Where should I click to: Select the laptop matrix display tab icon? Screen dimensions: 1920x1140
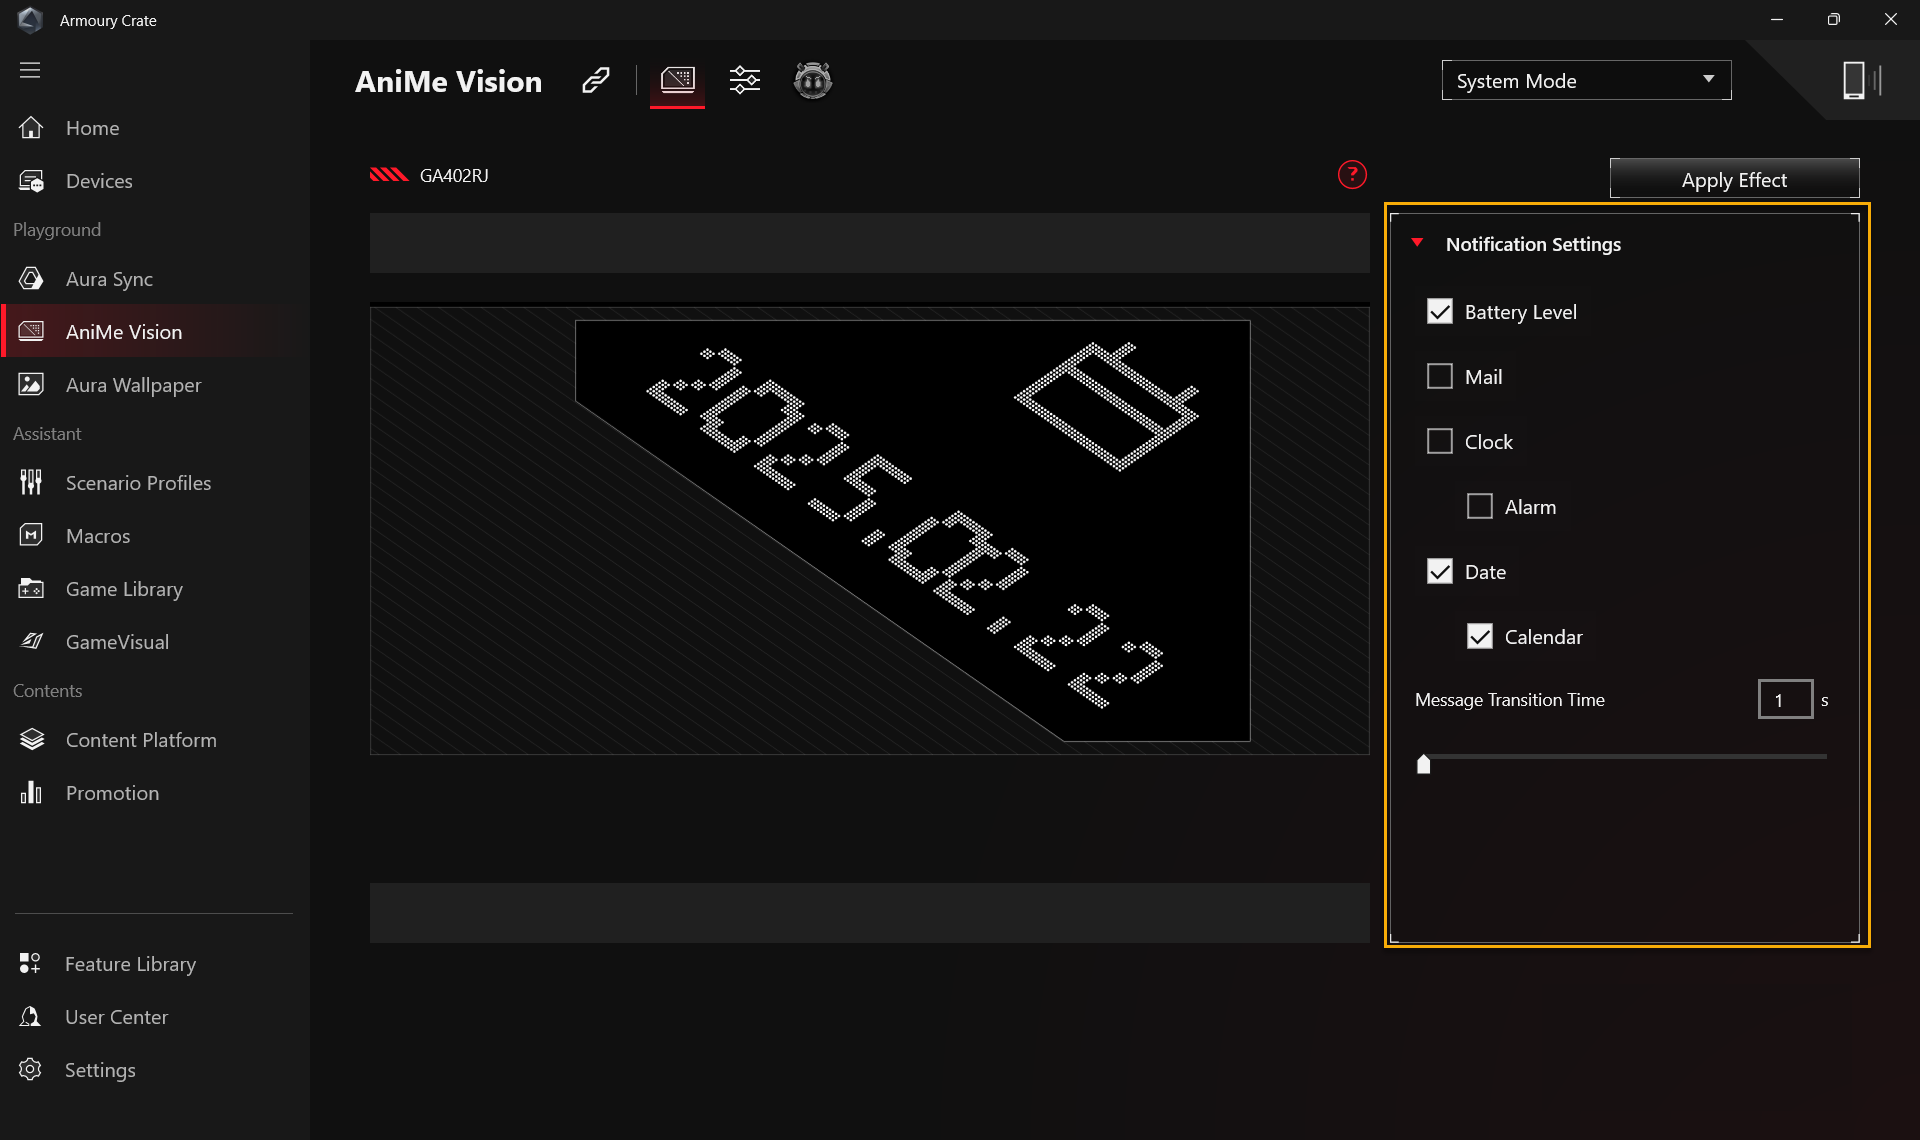(x=677, y=80)
